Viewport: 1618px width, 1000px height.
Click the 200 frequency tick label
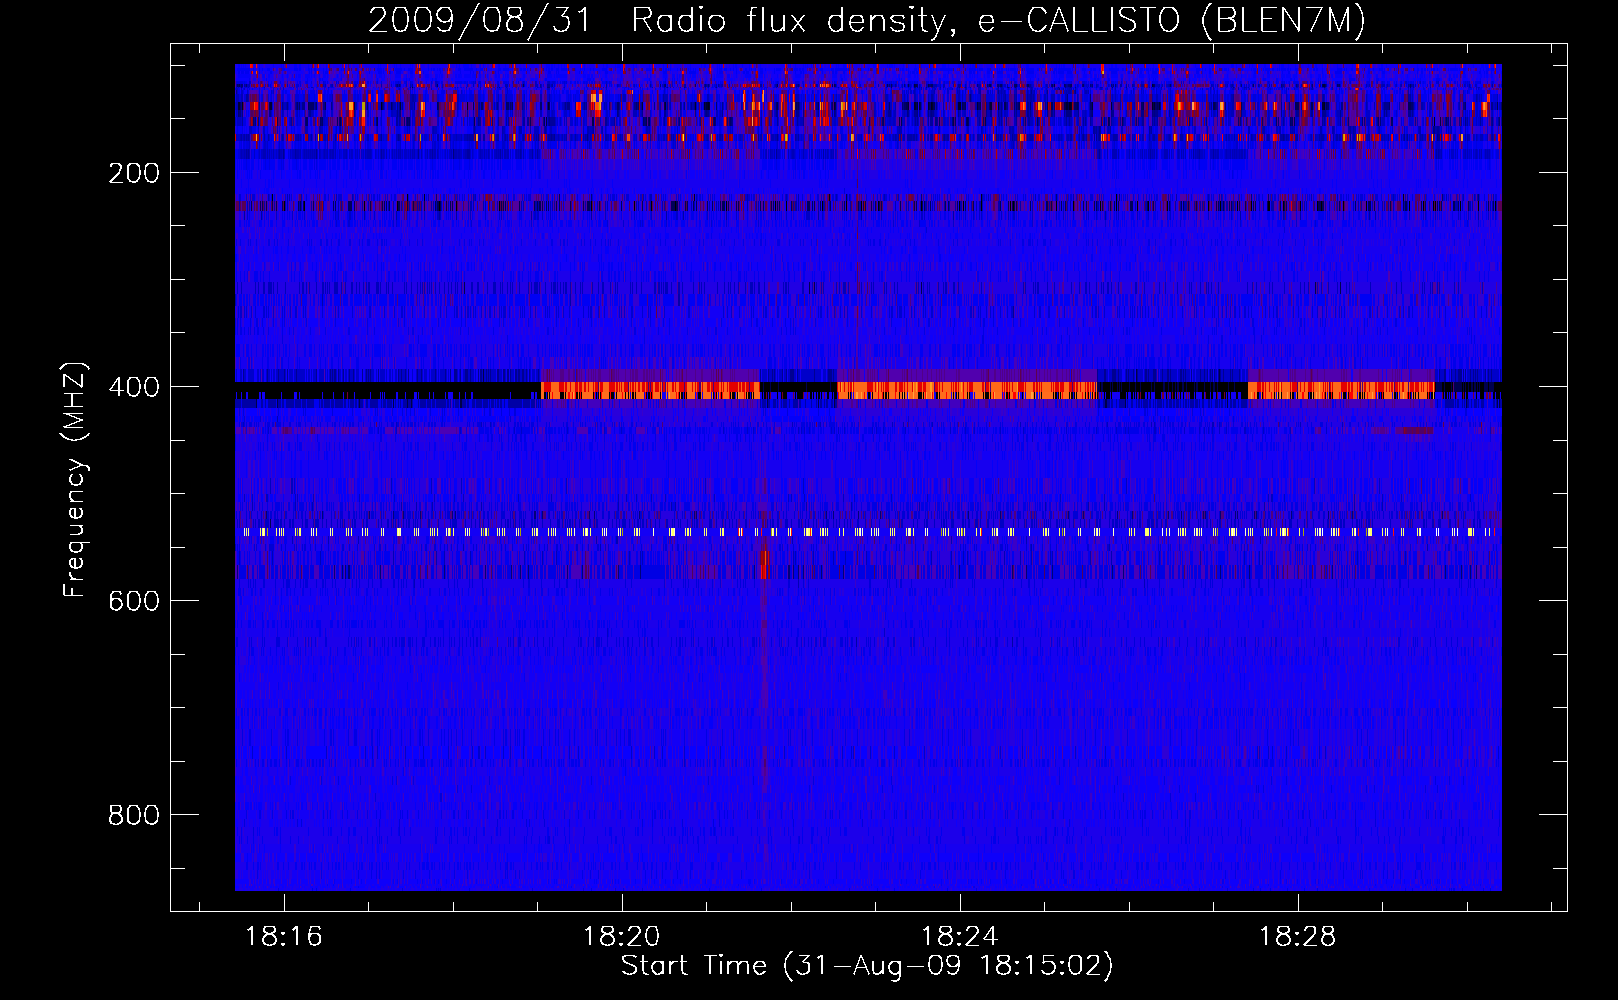(x=134, y=173)
